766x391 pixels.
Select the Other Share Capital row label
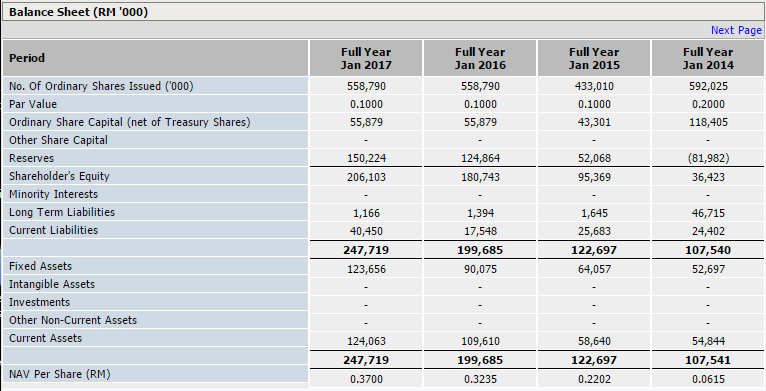coord(58,140)
